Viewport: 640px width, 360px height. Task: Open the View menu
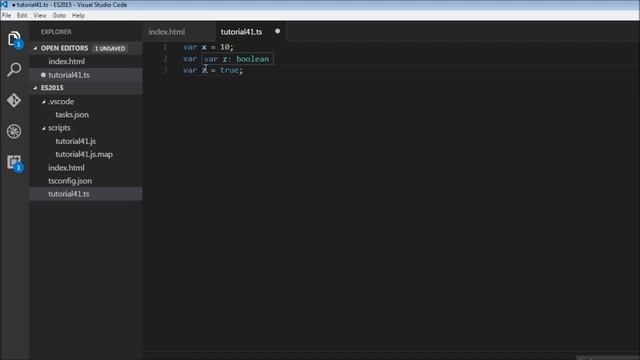(x=40, y=16)
